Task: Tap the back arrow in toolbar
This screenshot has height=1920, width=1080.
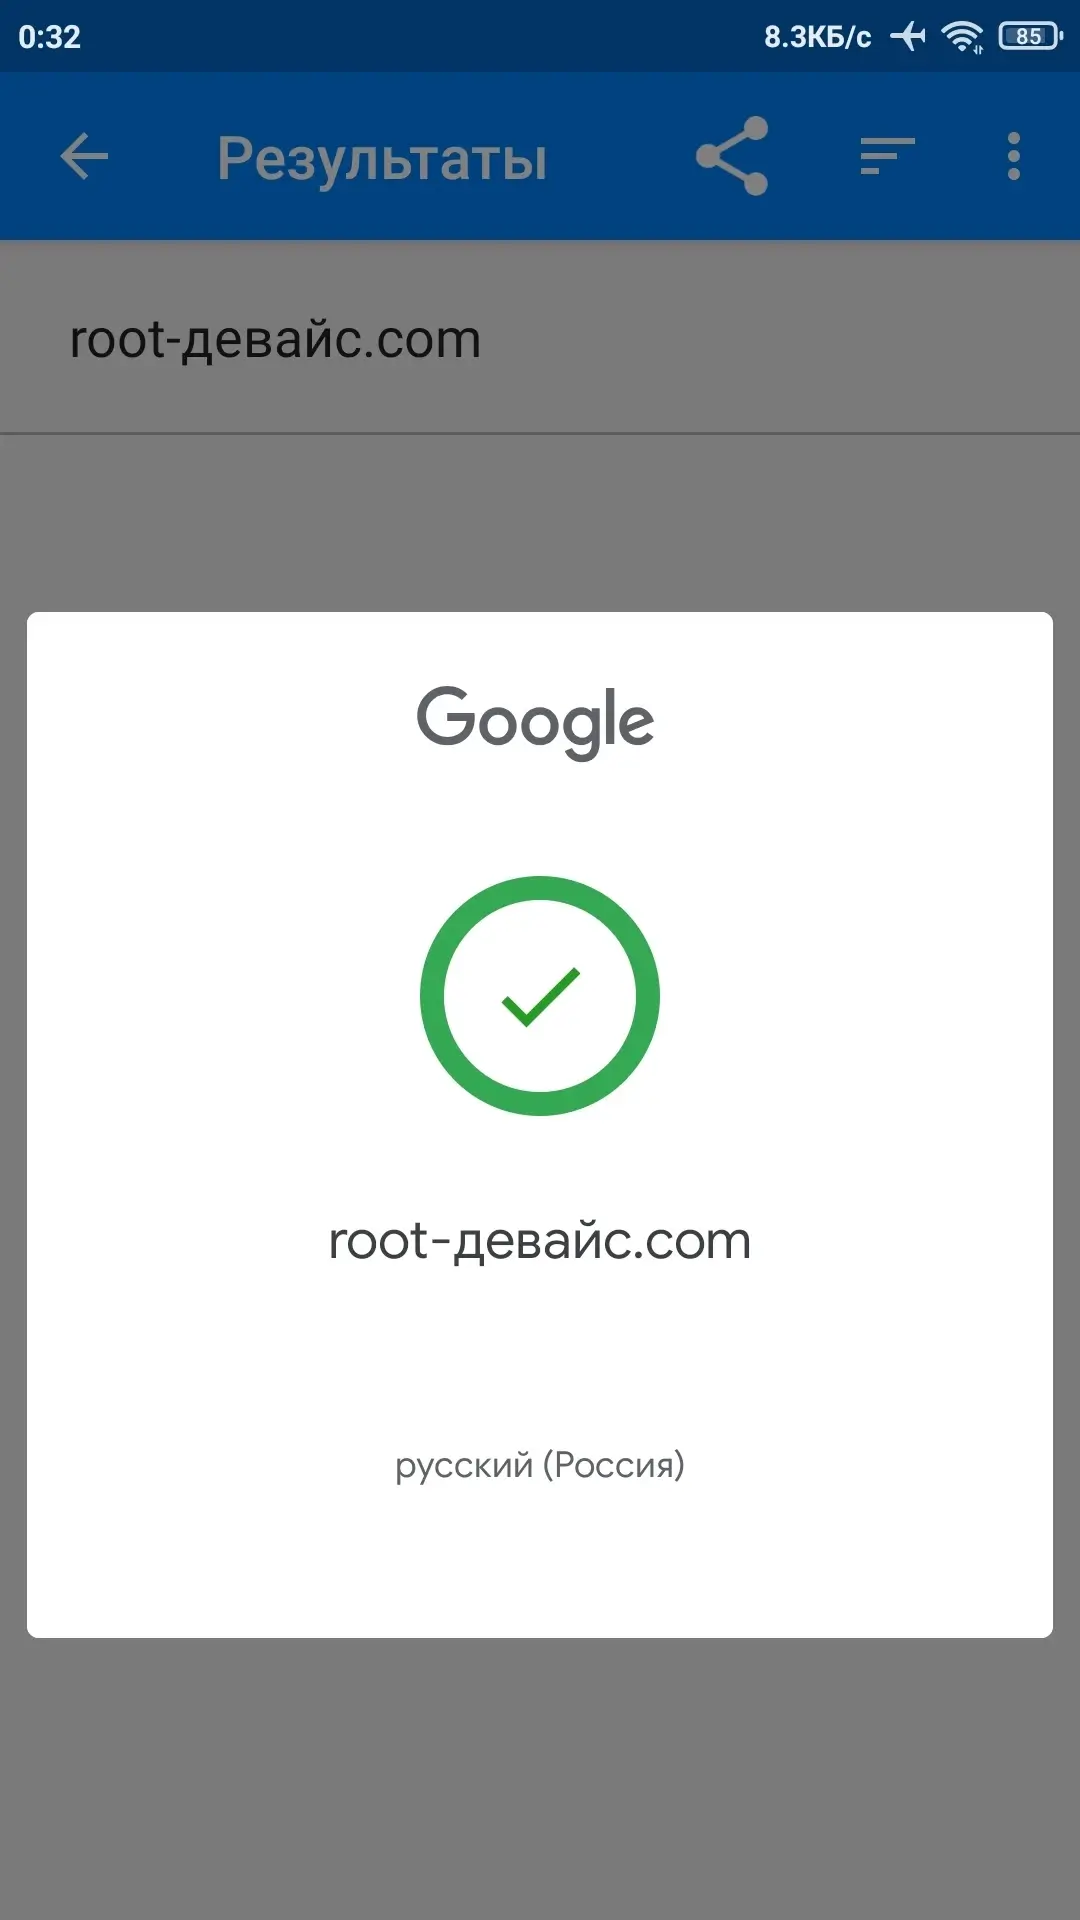Action: point(84,157)
